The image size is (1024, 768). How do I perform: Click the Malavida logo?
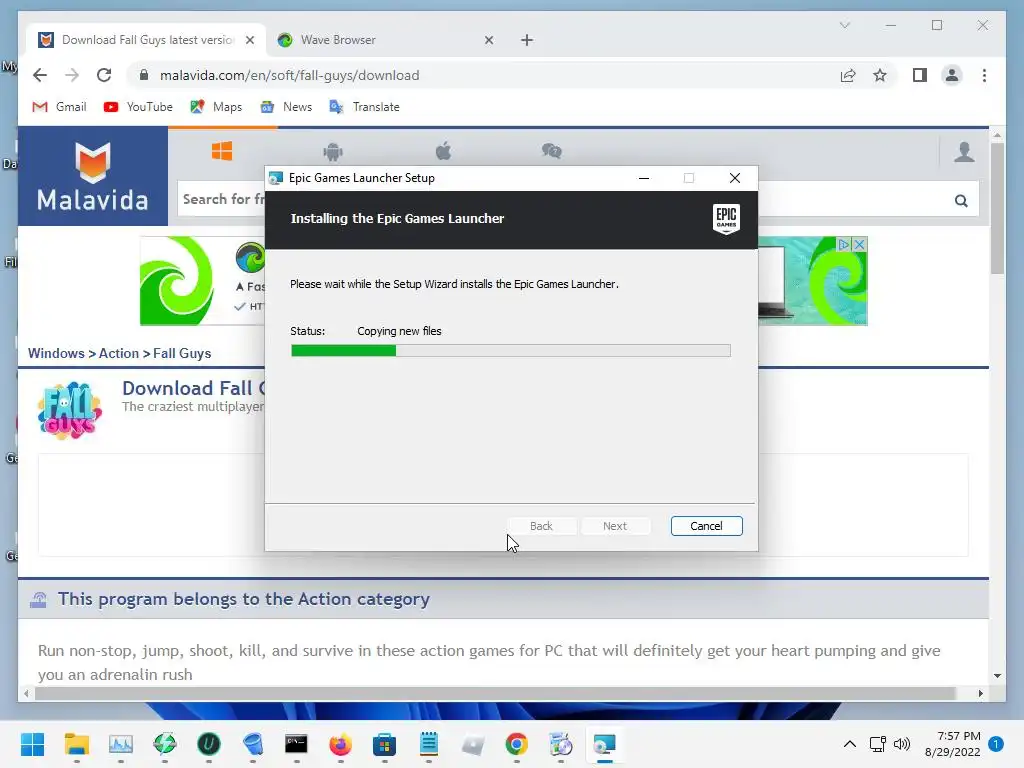93,176
